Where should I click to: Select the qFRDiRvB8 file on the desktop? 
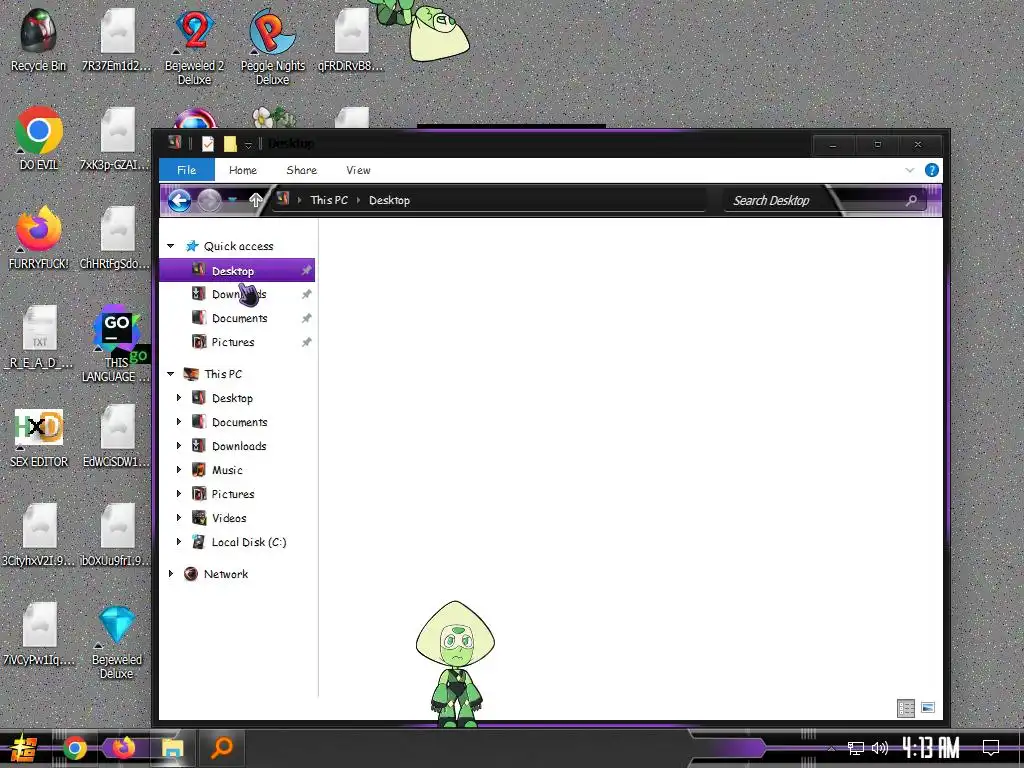pos(351,40)
